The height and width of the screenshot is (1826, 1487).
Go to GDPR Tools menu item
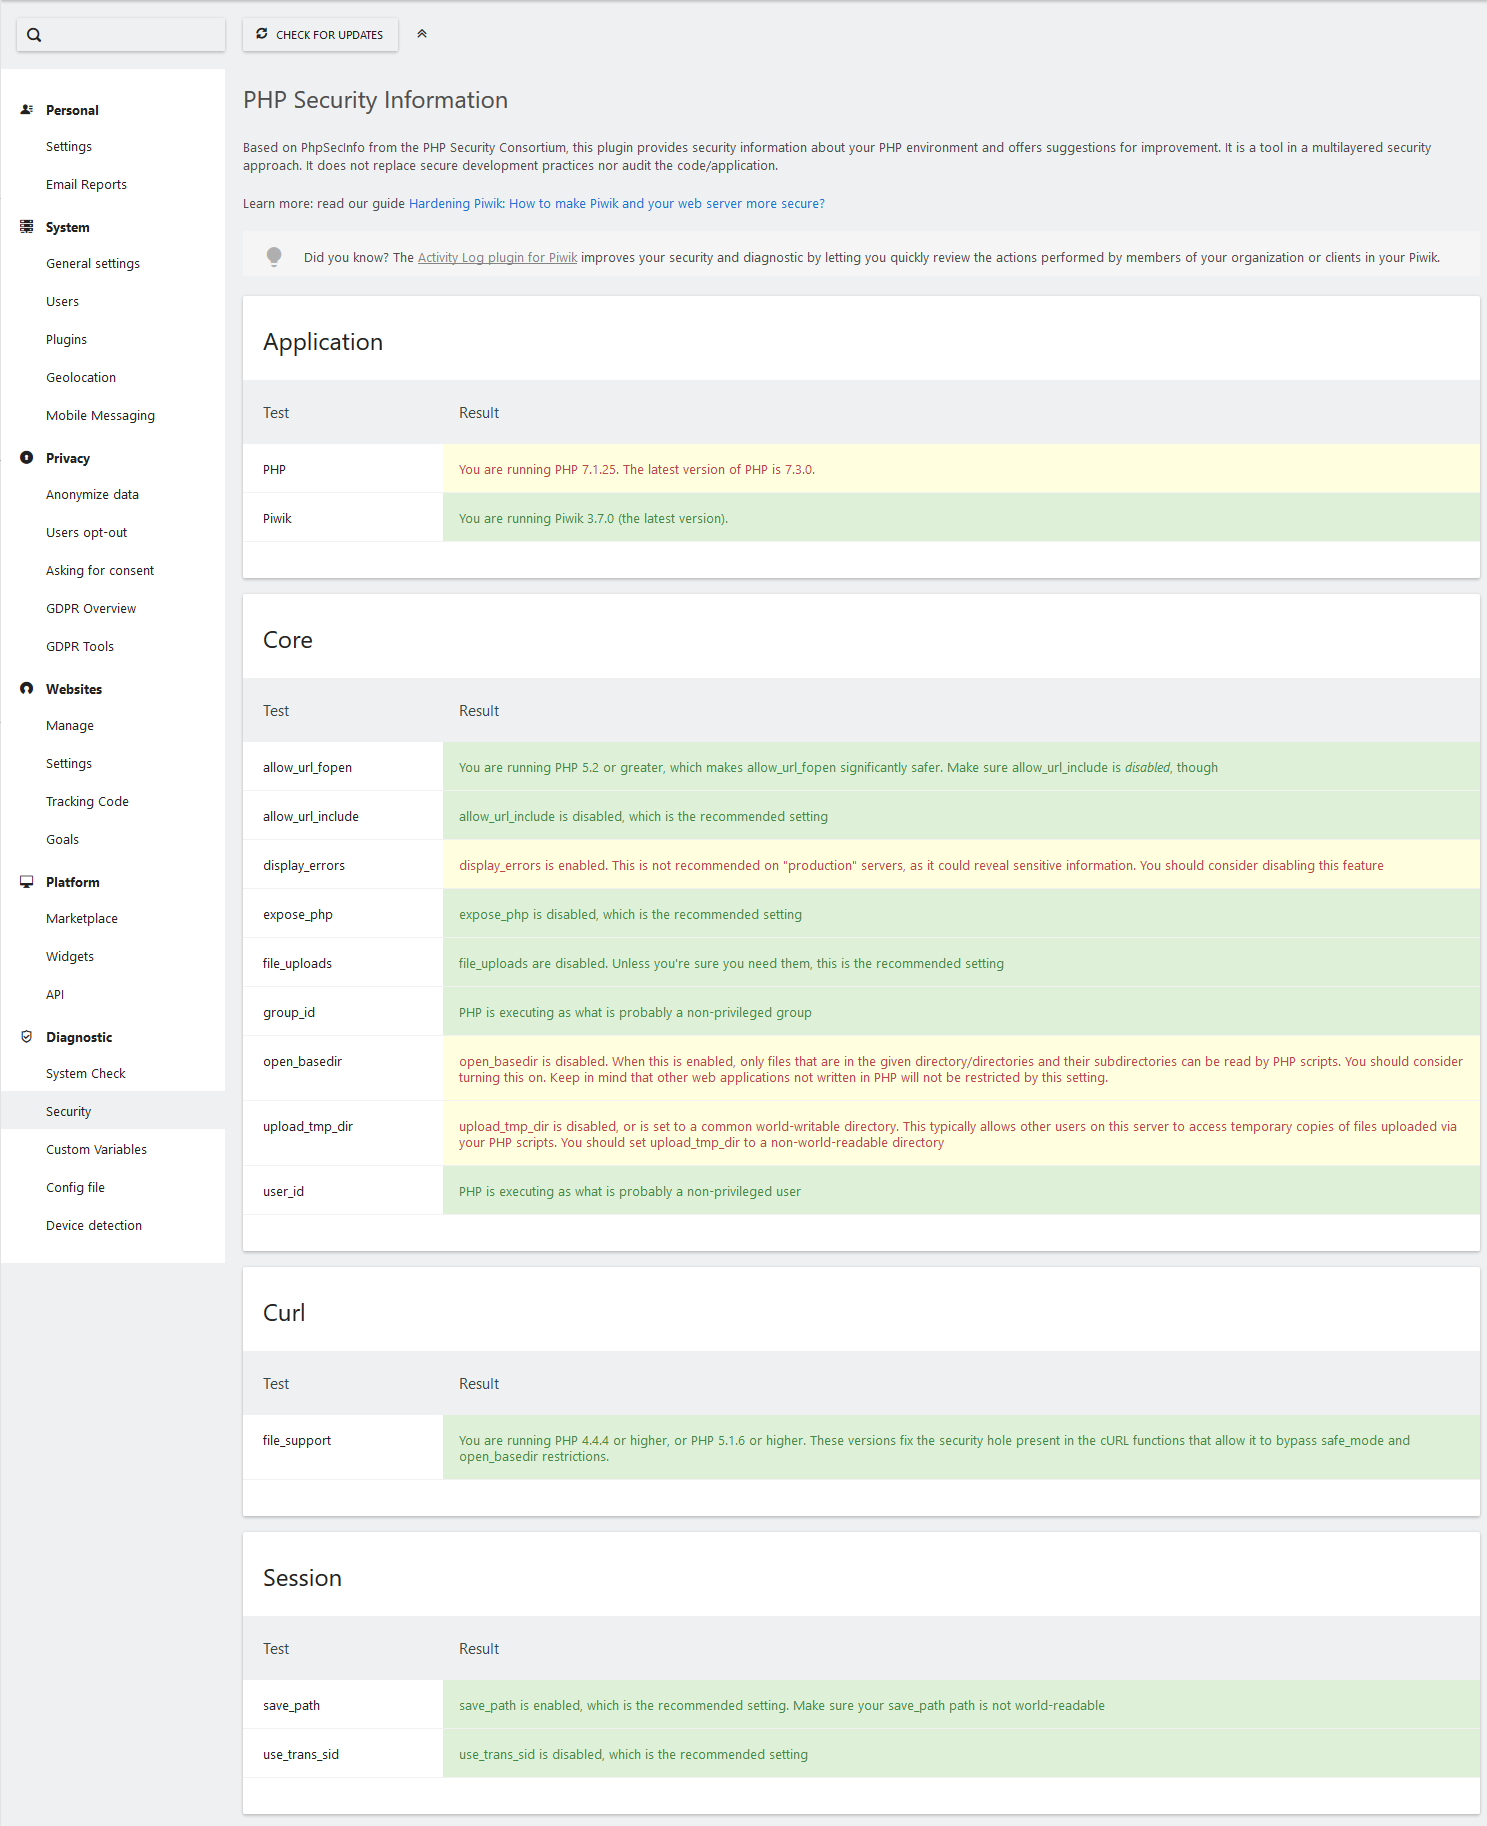click(80, 647)
